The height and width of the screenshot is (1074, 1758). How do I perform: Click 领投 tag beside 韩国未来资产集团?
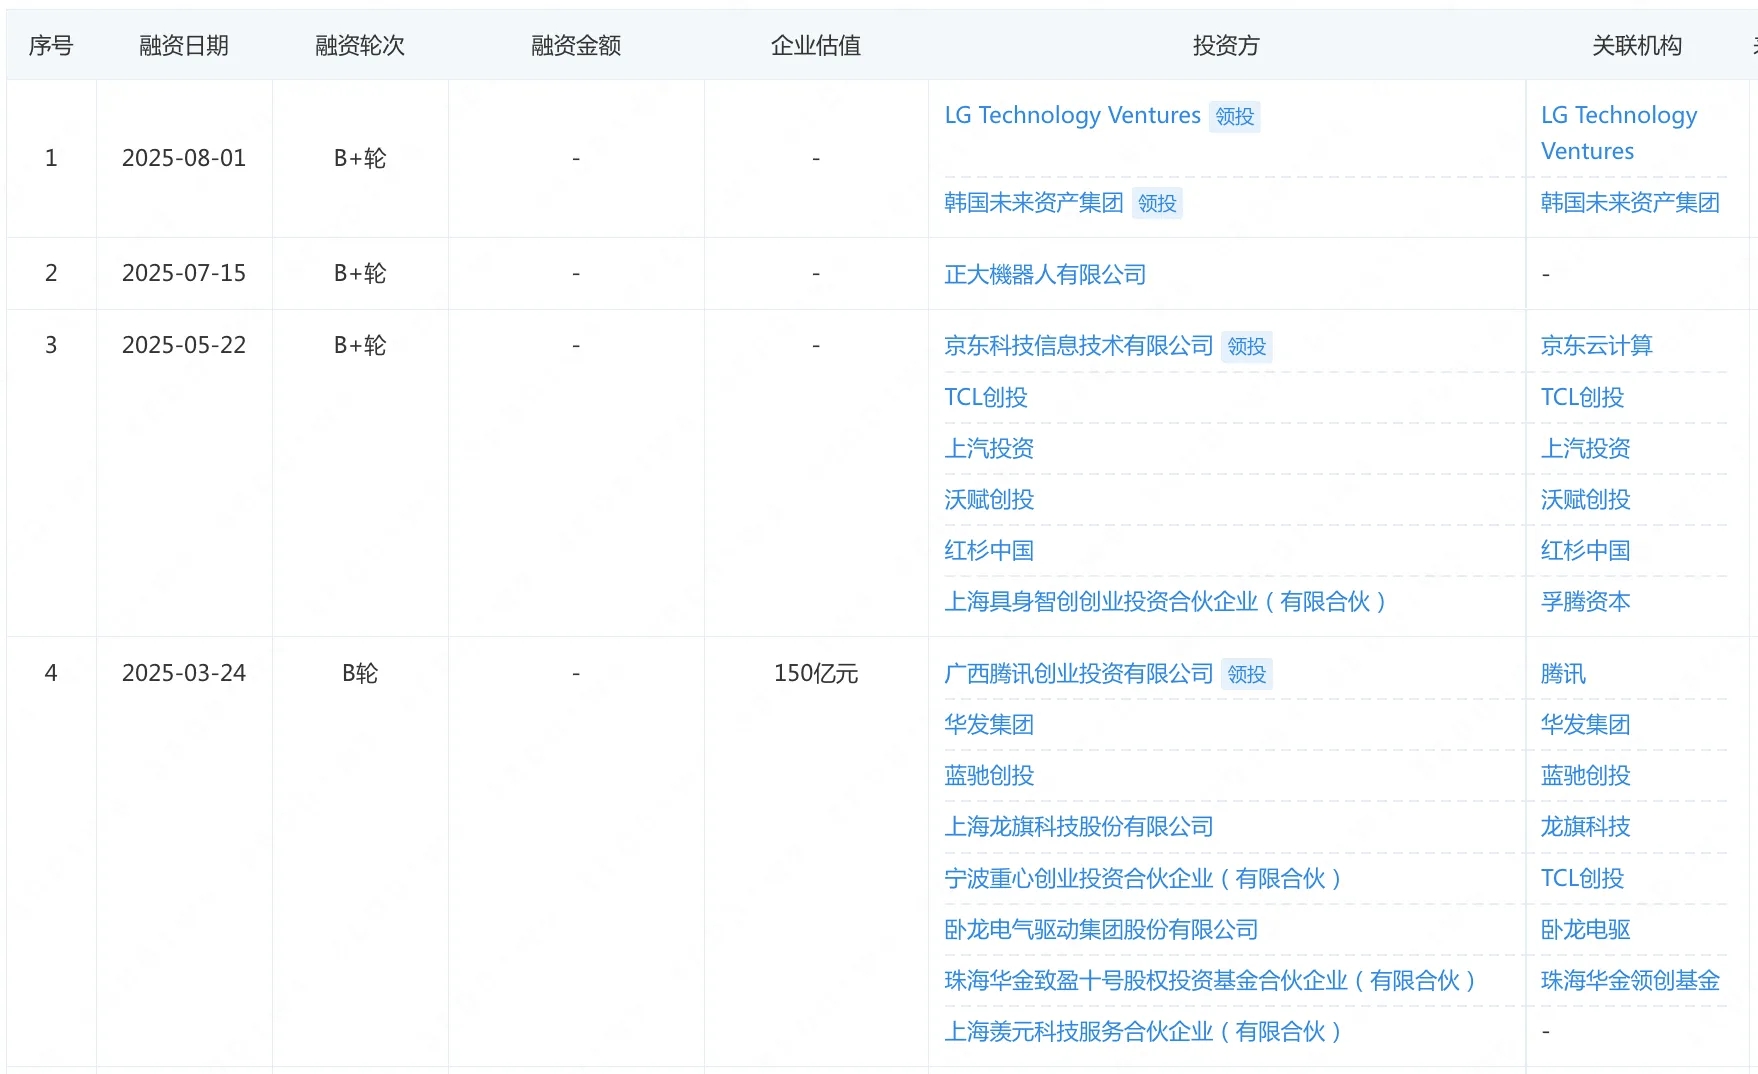1157,204
